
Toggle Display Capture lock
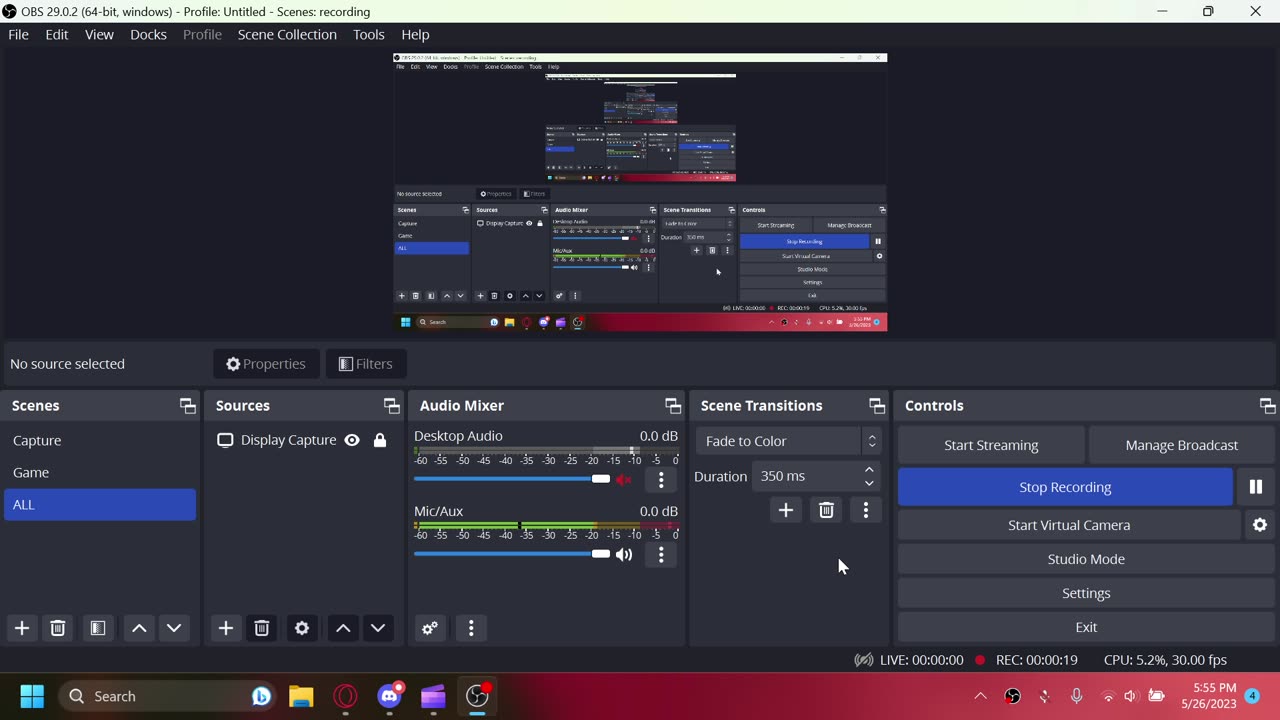[x=380, y=440]
